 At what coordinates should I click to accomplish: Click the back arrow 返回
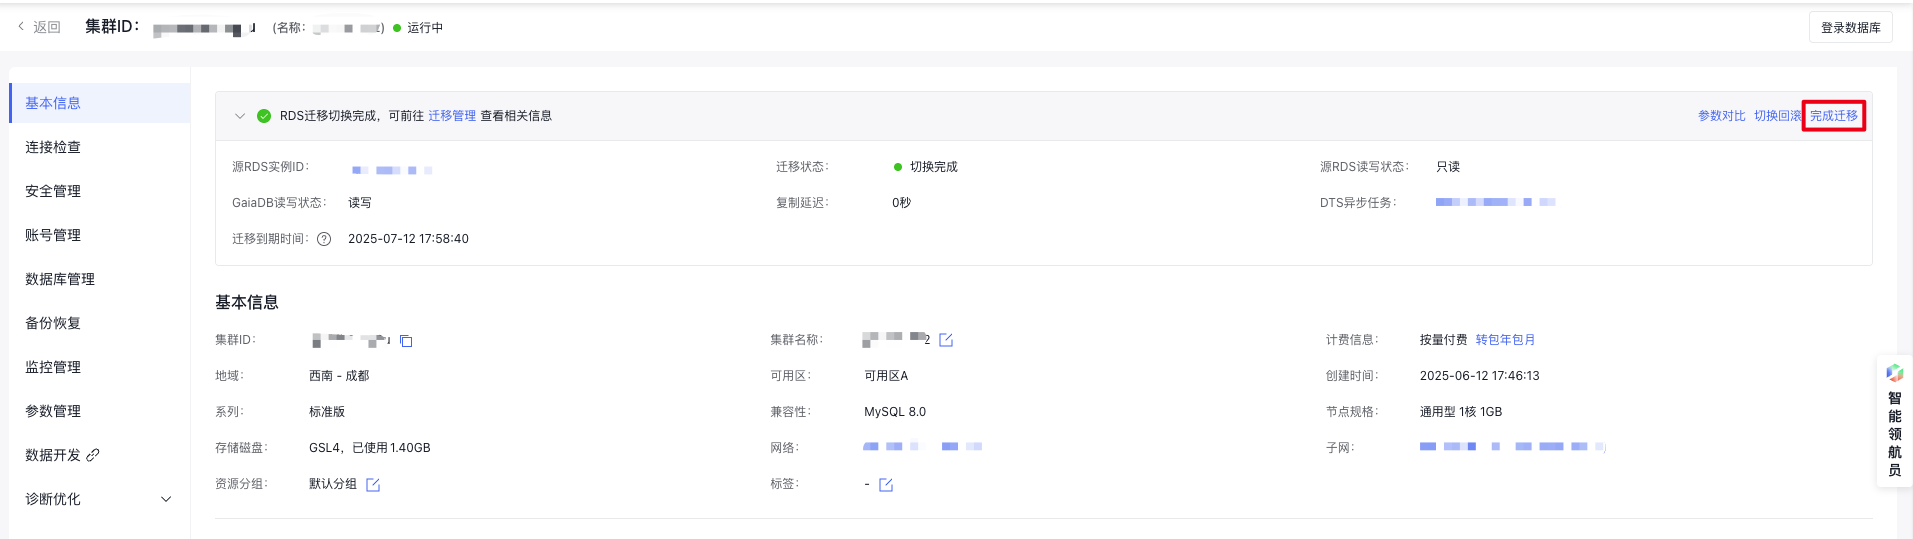pyautogui.click(x=39, y=27)
